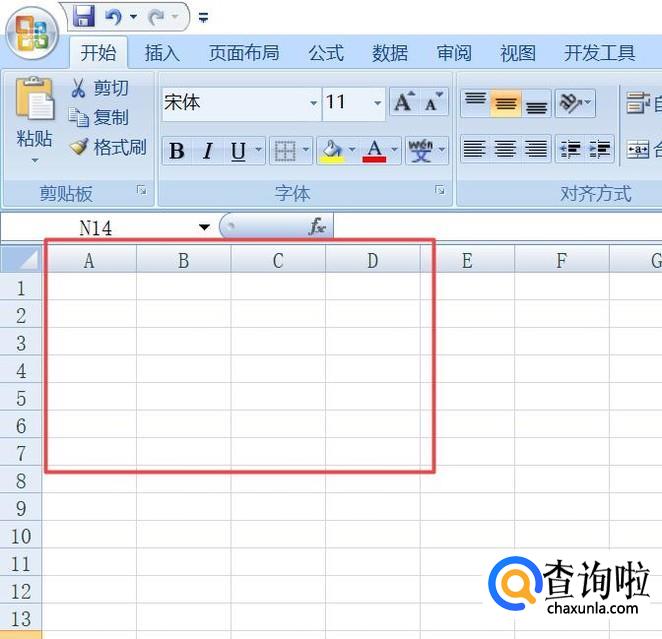
Task: Select column F header
Action: (562, 260)
